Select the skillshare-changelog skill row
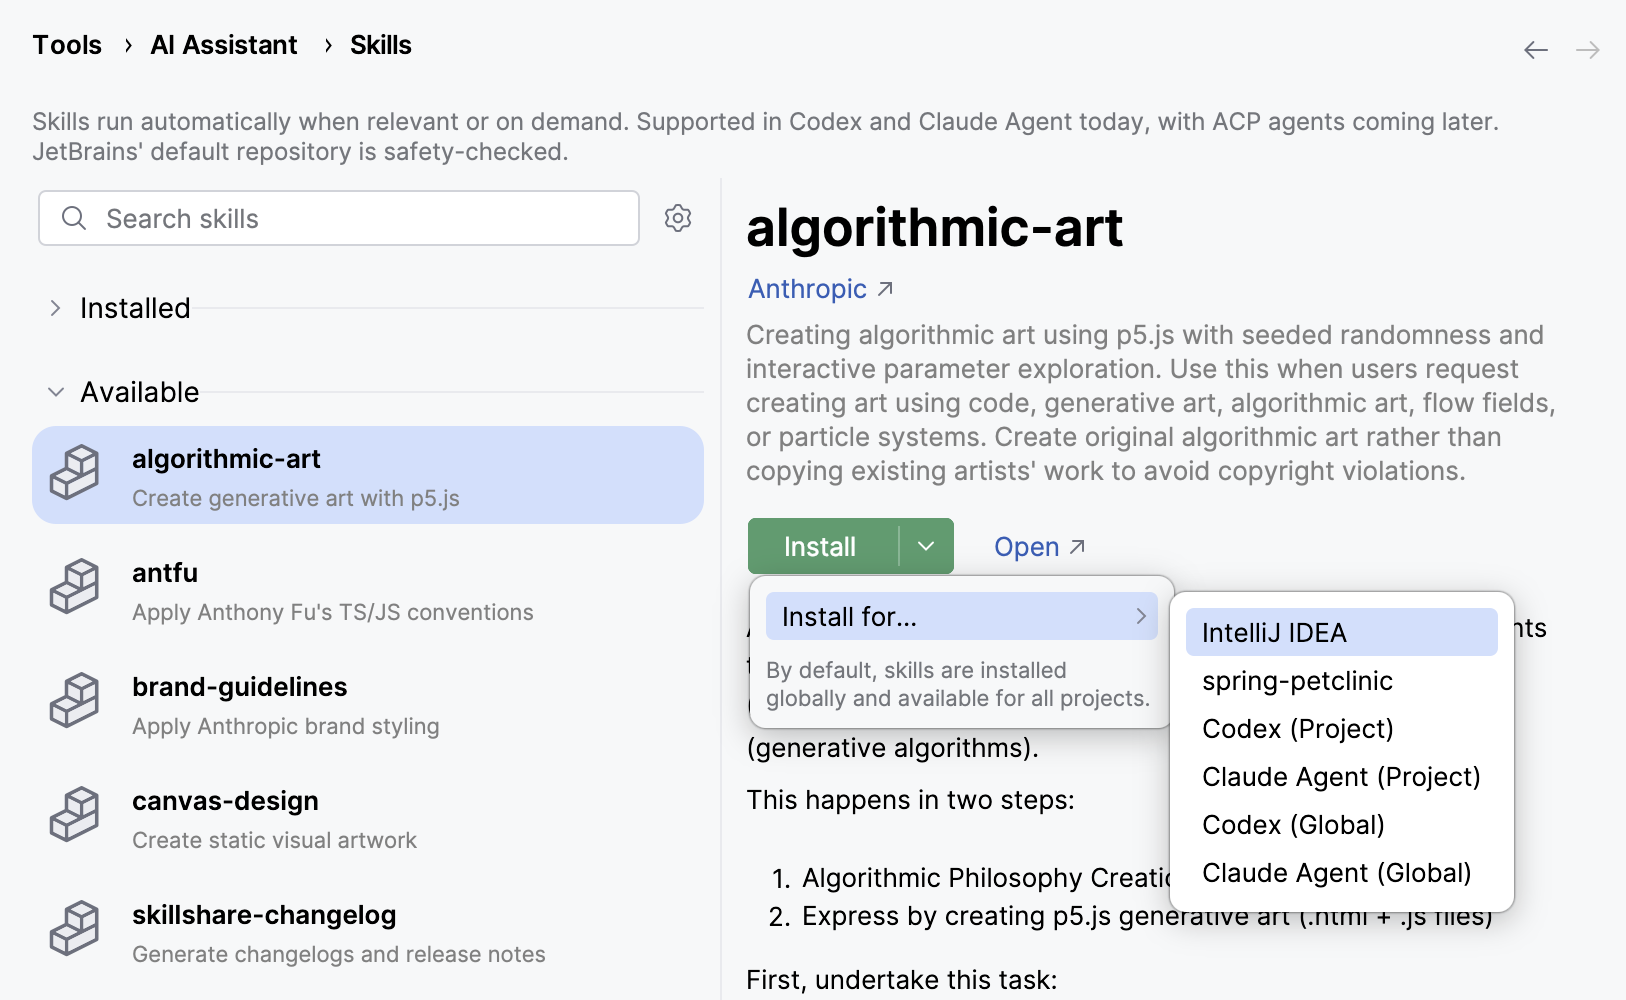 [x=368, y=931]
